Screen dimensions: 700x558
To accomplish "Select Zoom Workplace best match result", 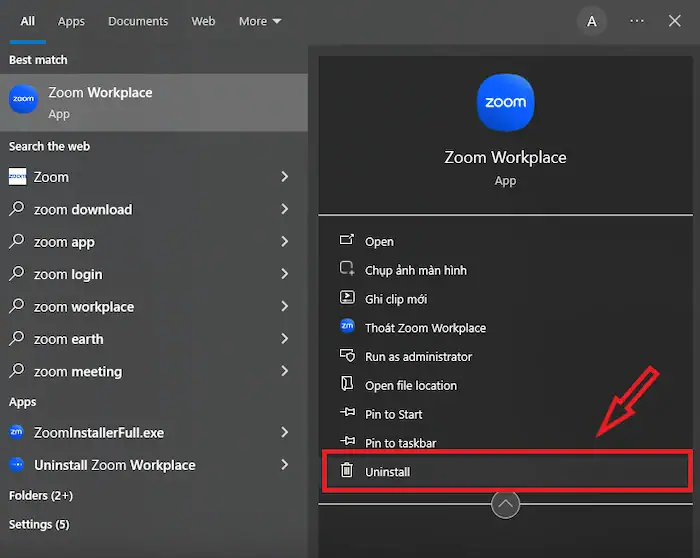I will point(154,102).
